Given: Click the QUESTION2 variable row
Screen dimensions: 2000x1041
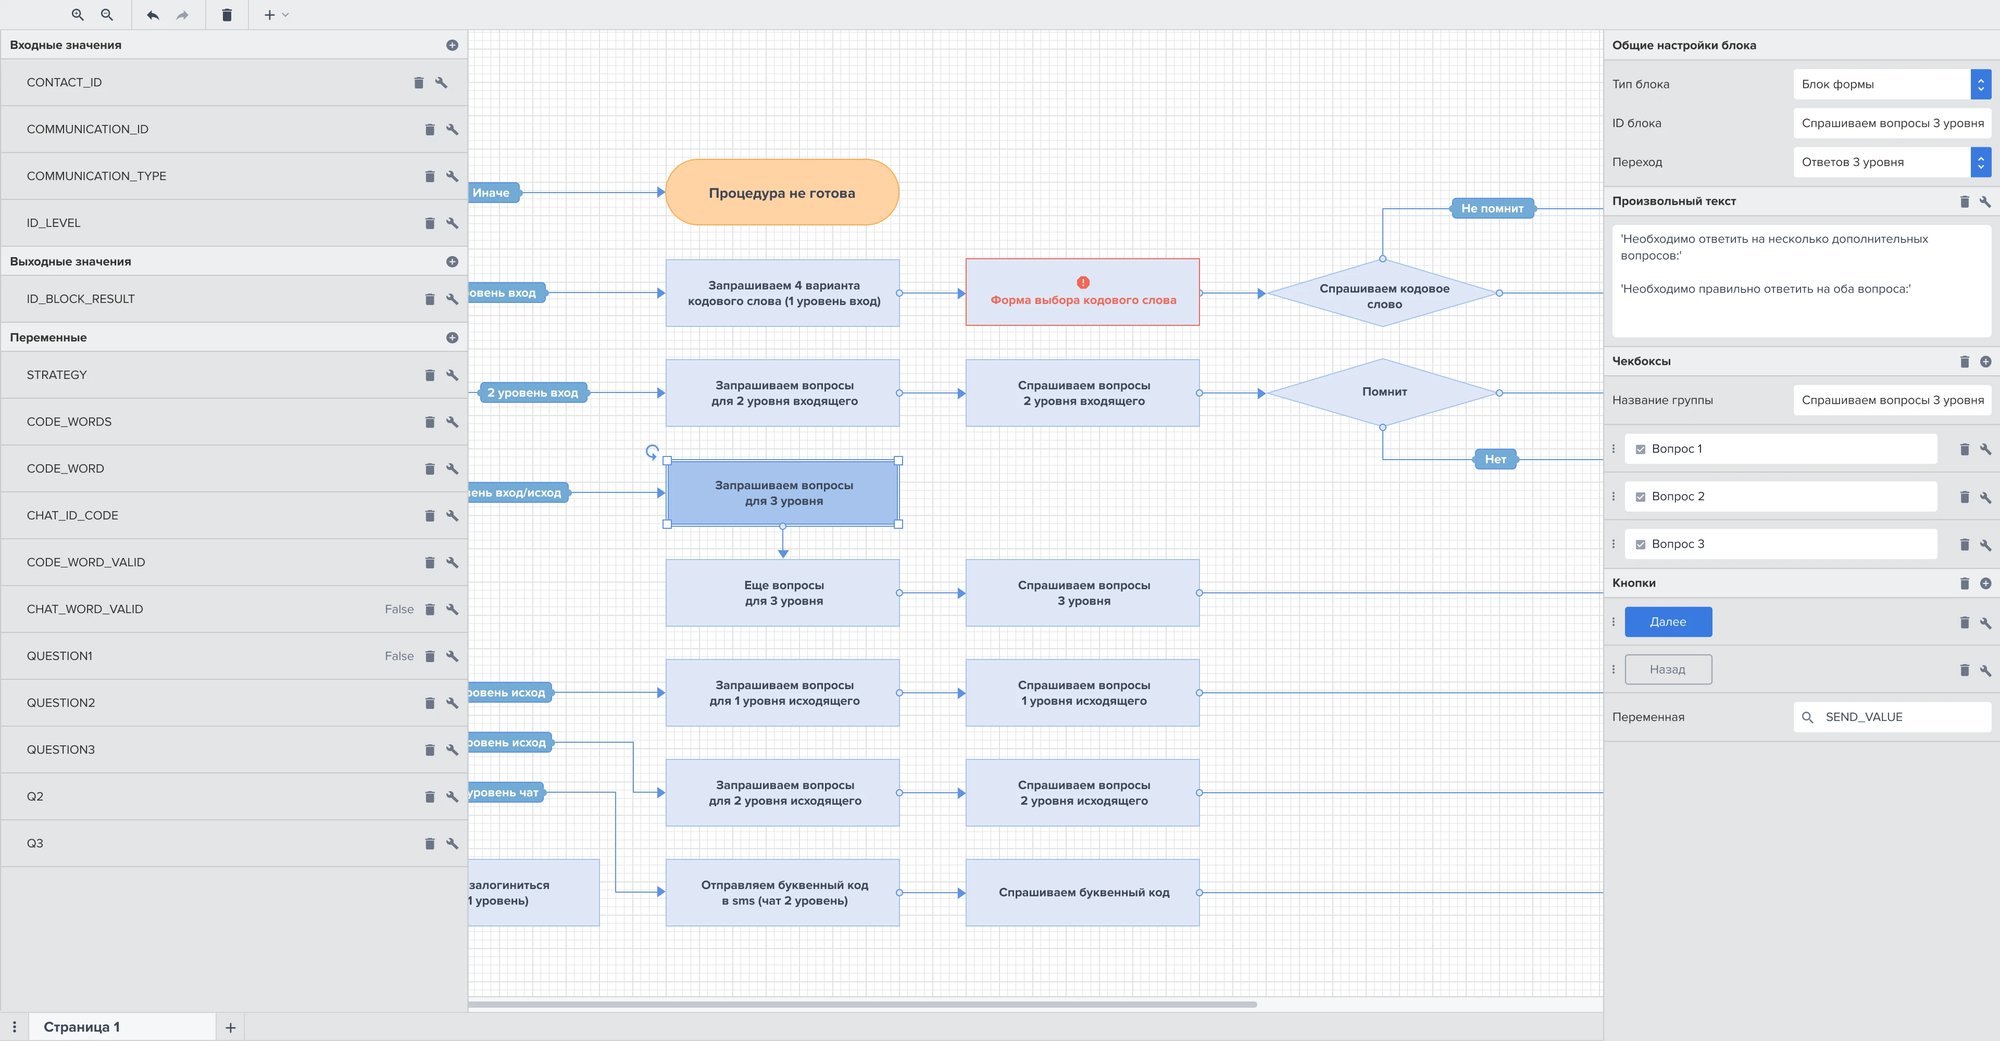Looking at the screenshot, I should pos(234,703).
